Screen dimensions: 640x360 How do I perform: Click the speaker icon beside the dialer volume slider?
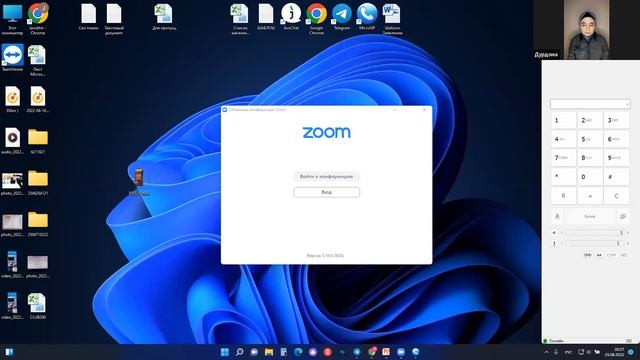(554, 233)
